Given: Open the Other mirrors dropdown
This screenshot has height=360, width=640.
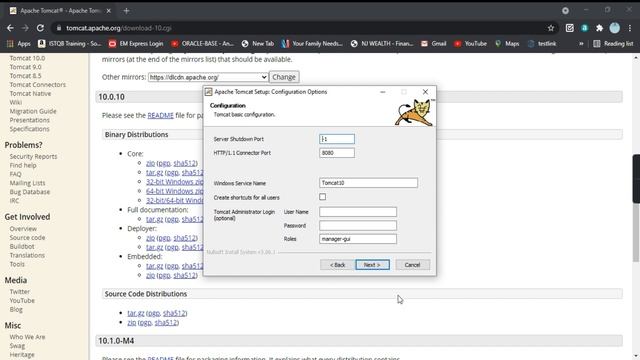Looking at the screenshot, I should (208, 77).
